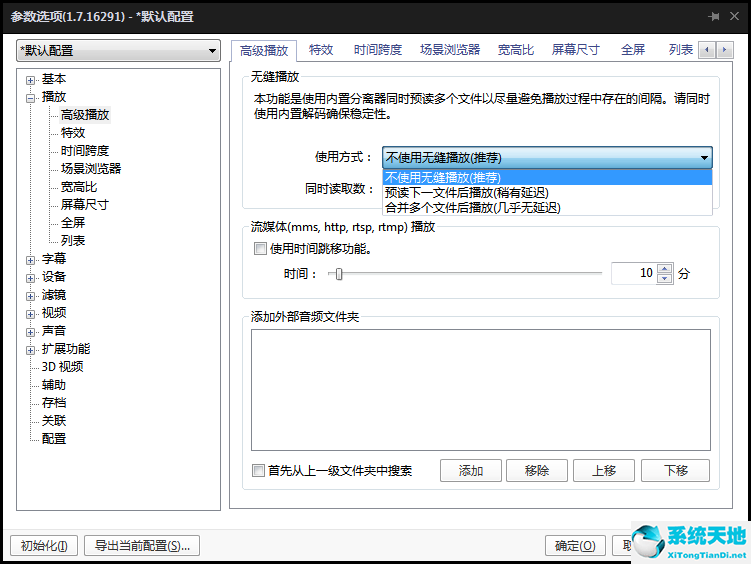Select 合并多个文件后播放(几乎无延迟) option
751x564 pixels.
click(472, 207)
